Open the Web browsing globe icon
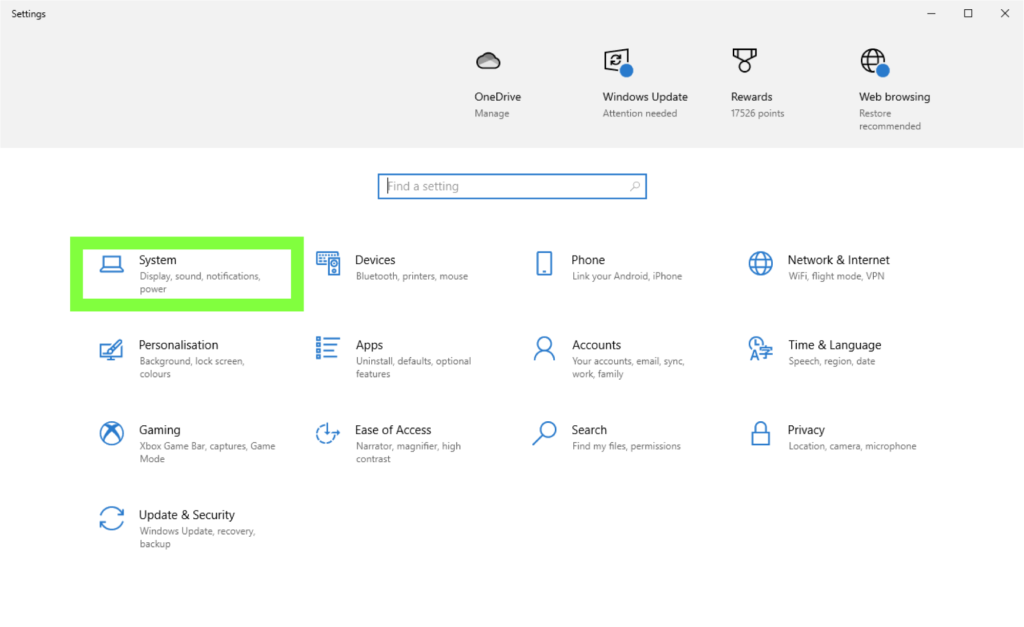1024x627 pixels. [874, 62]
